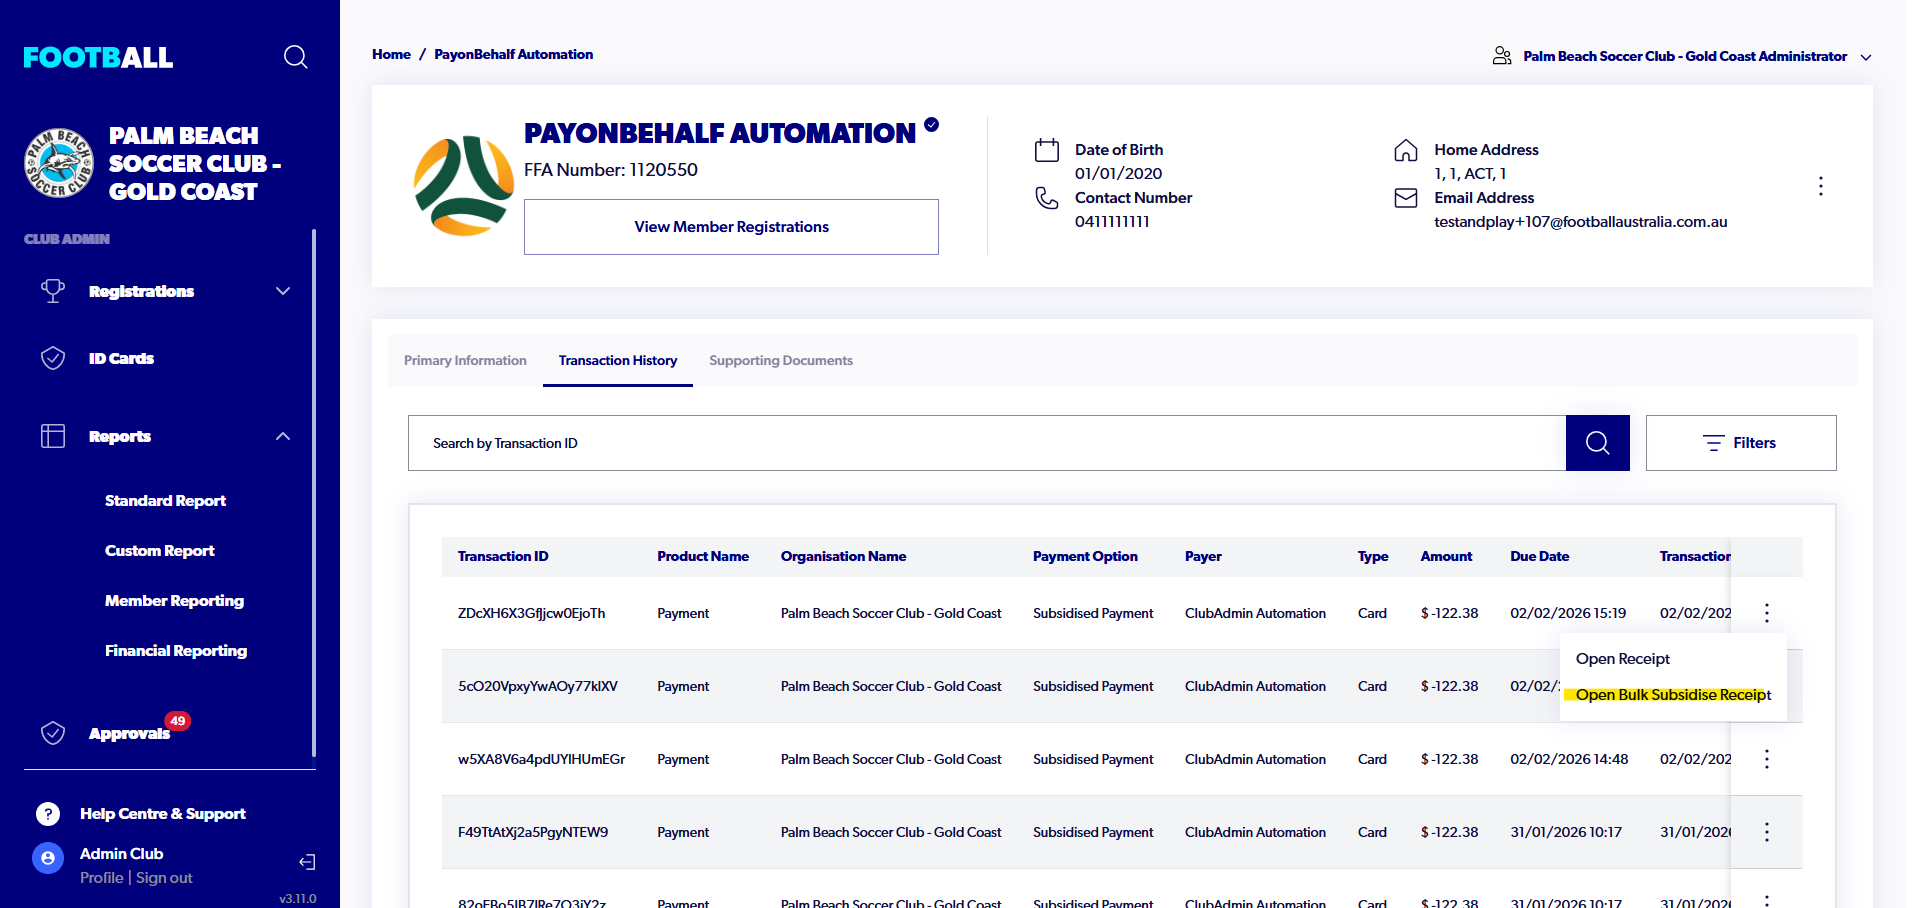
Task: Click the Payment Option column header
Action: [1085, 556]
